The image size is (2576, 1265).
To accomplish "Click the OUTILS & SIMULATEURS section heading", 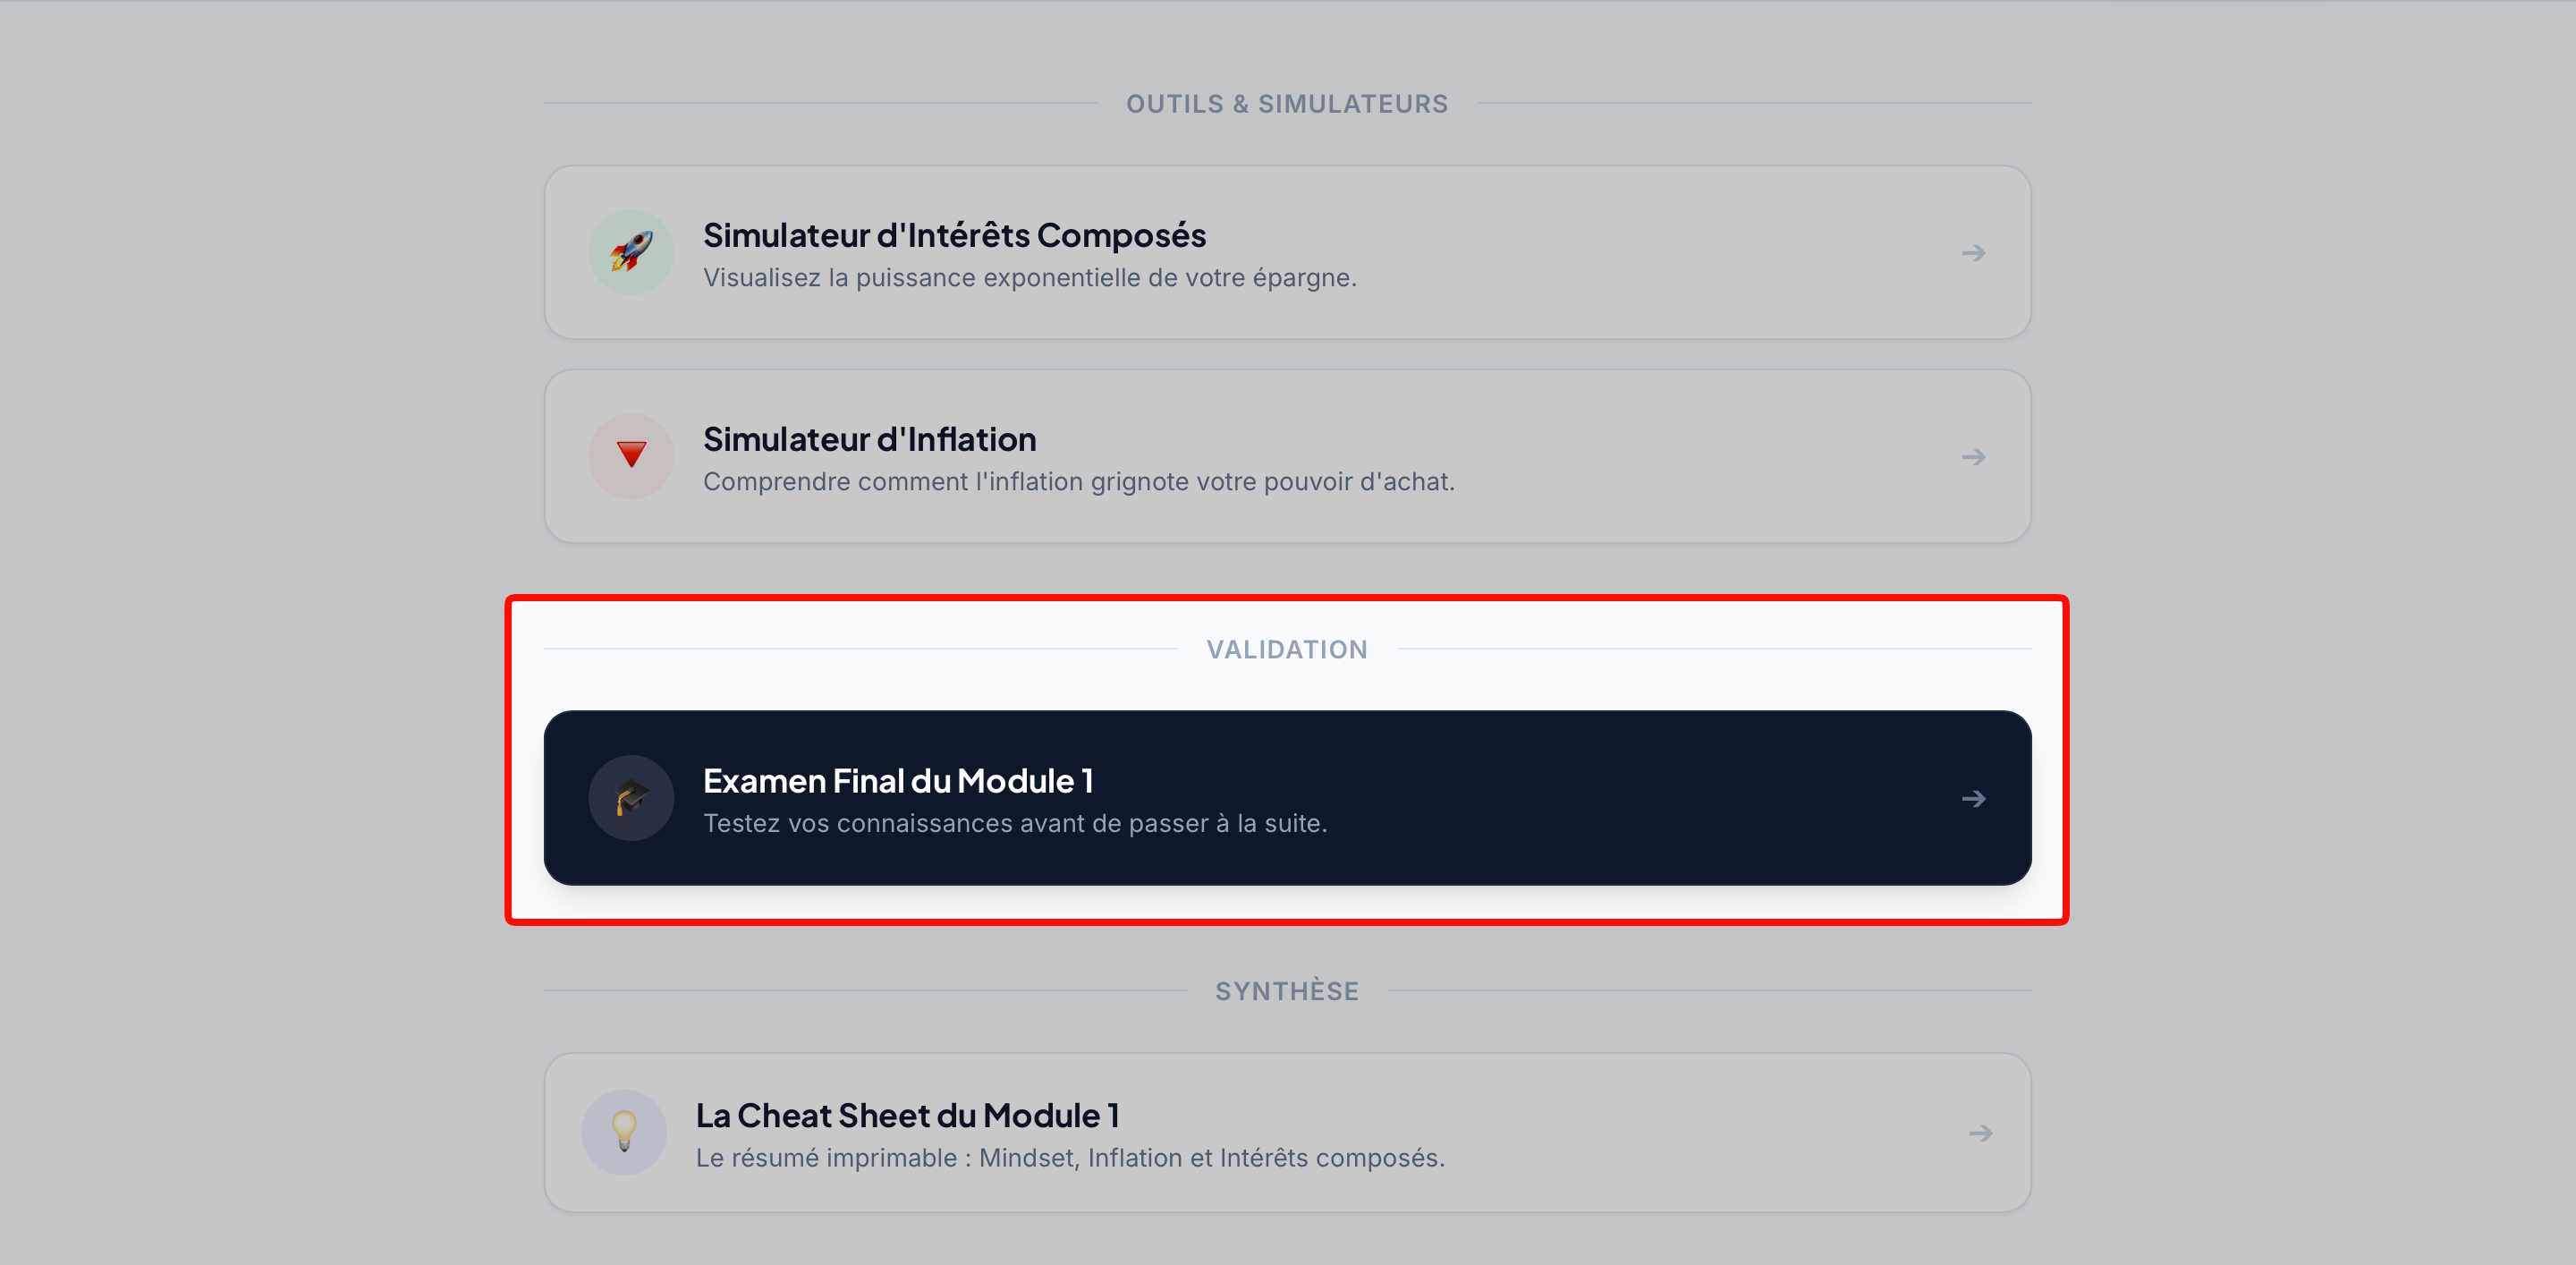I will [x=1286, y=104].
